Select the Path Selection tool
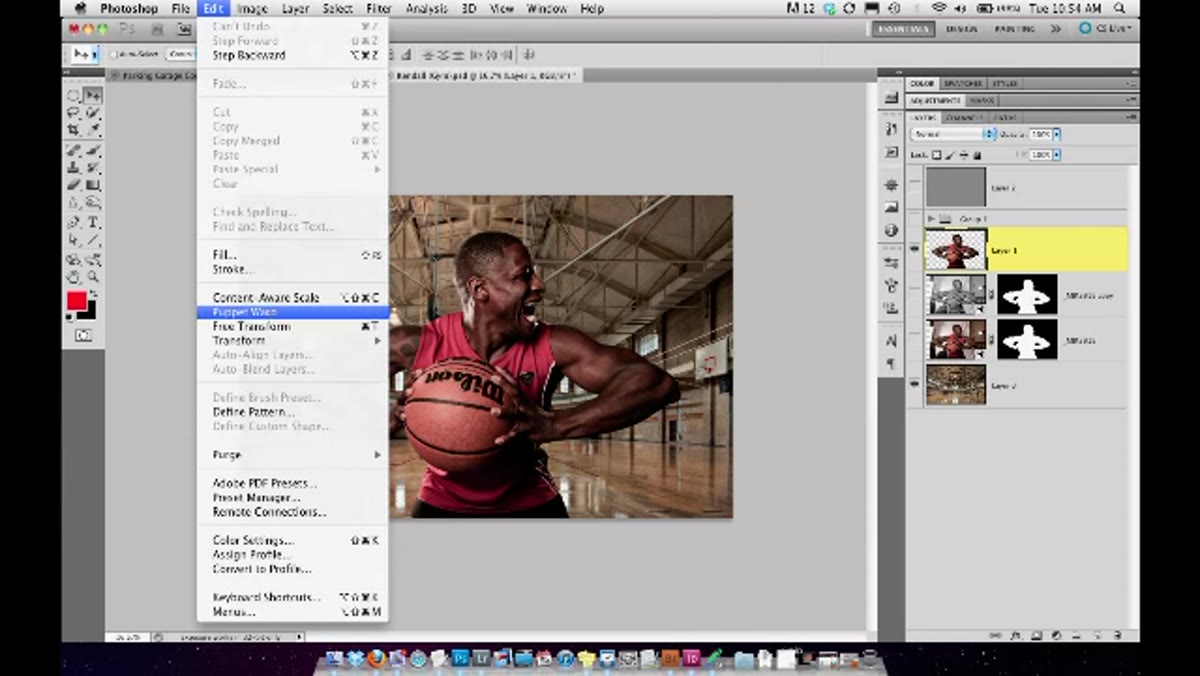 pos(74,240)
